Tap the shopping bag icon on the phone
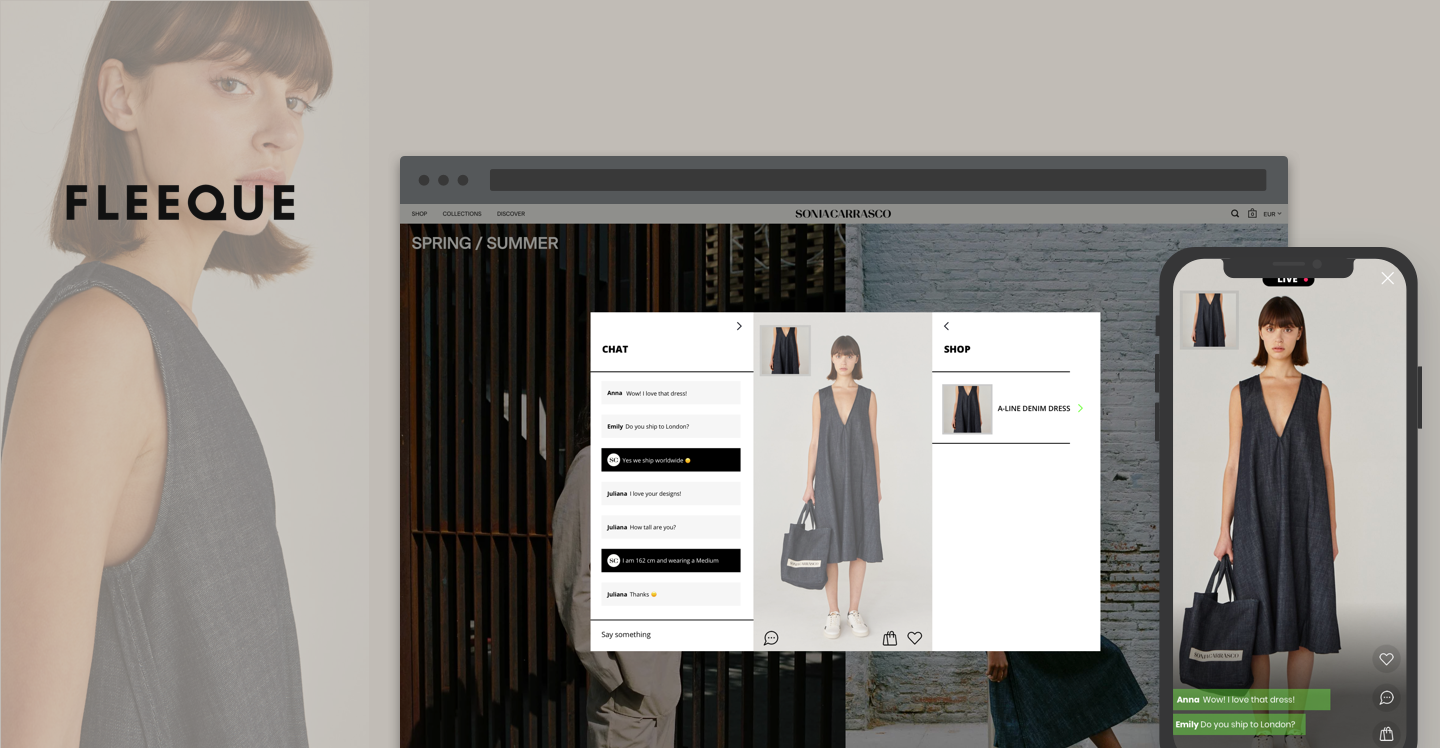This screenshot has height=748, width=1440. coord(1386,734)
